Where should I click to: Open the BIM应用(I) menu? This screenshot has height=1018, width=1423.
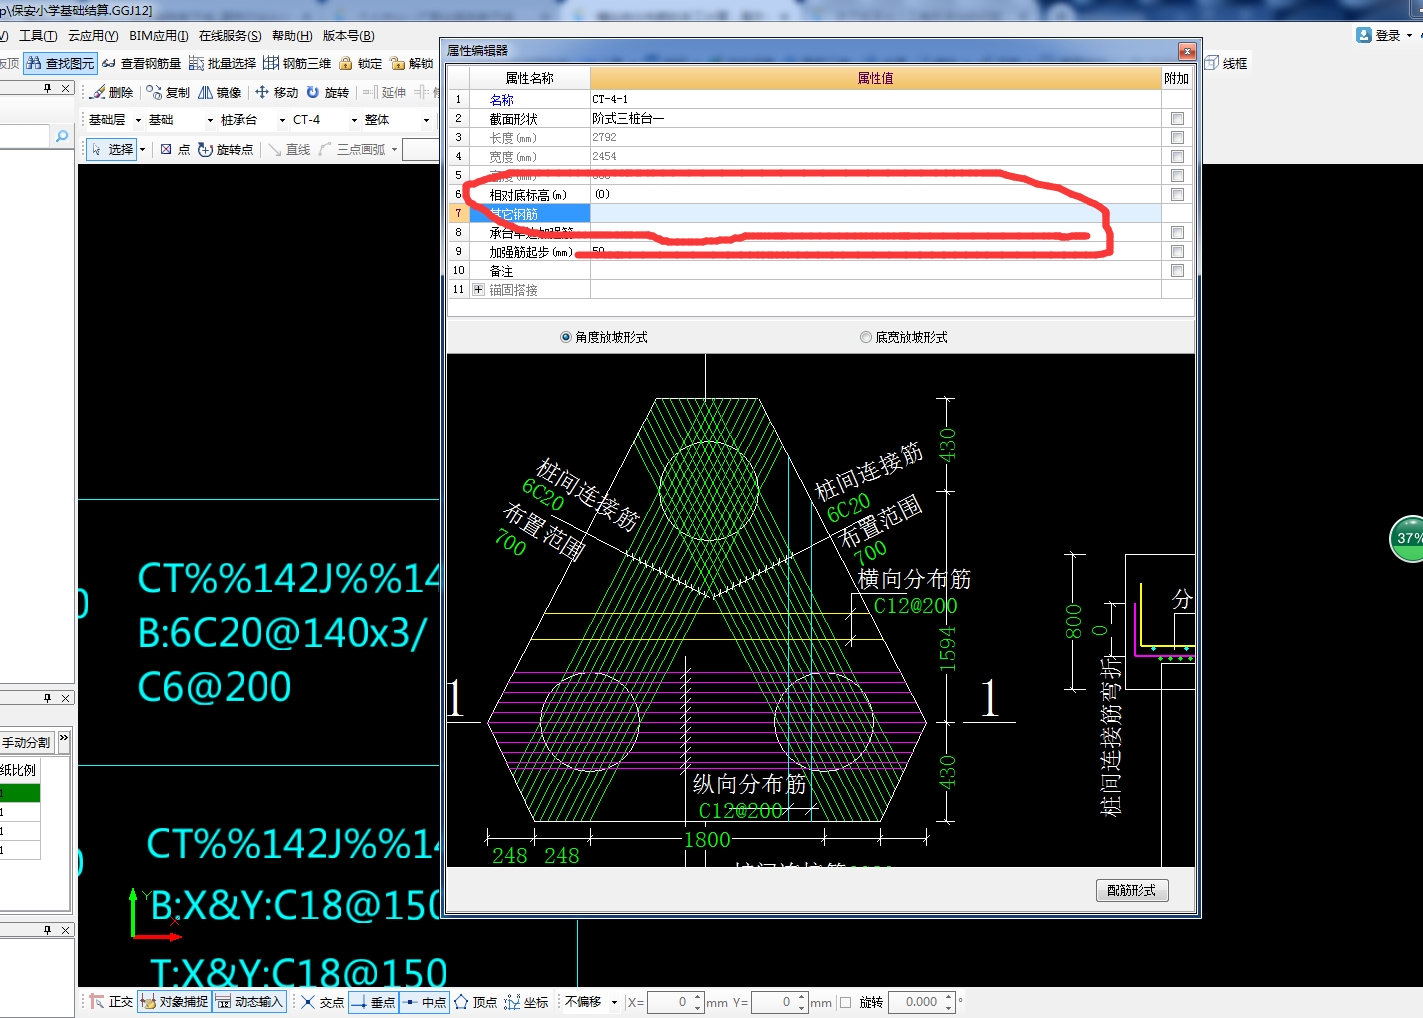[x=159, y=35]
